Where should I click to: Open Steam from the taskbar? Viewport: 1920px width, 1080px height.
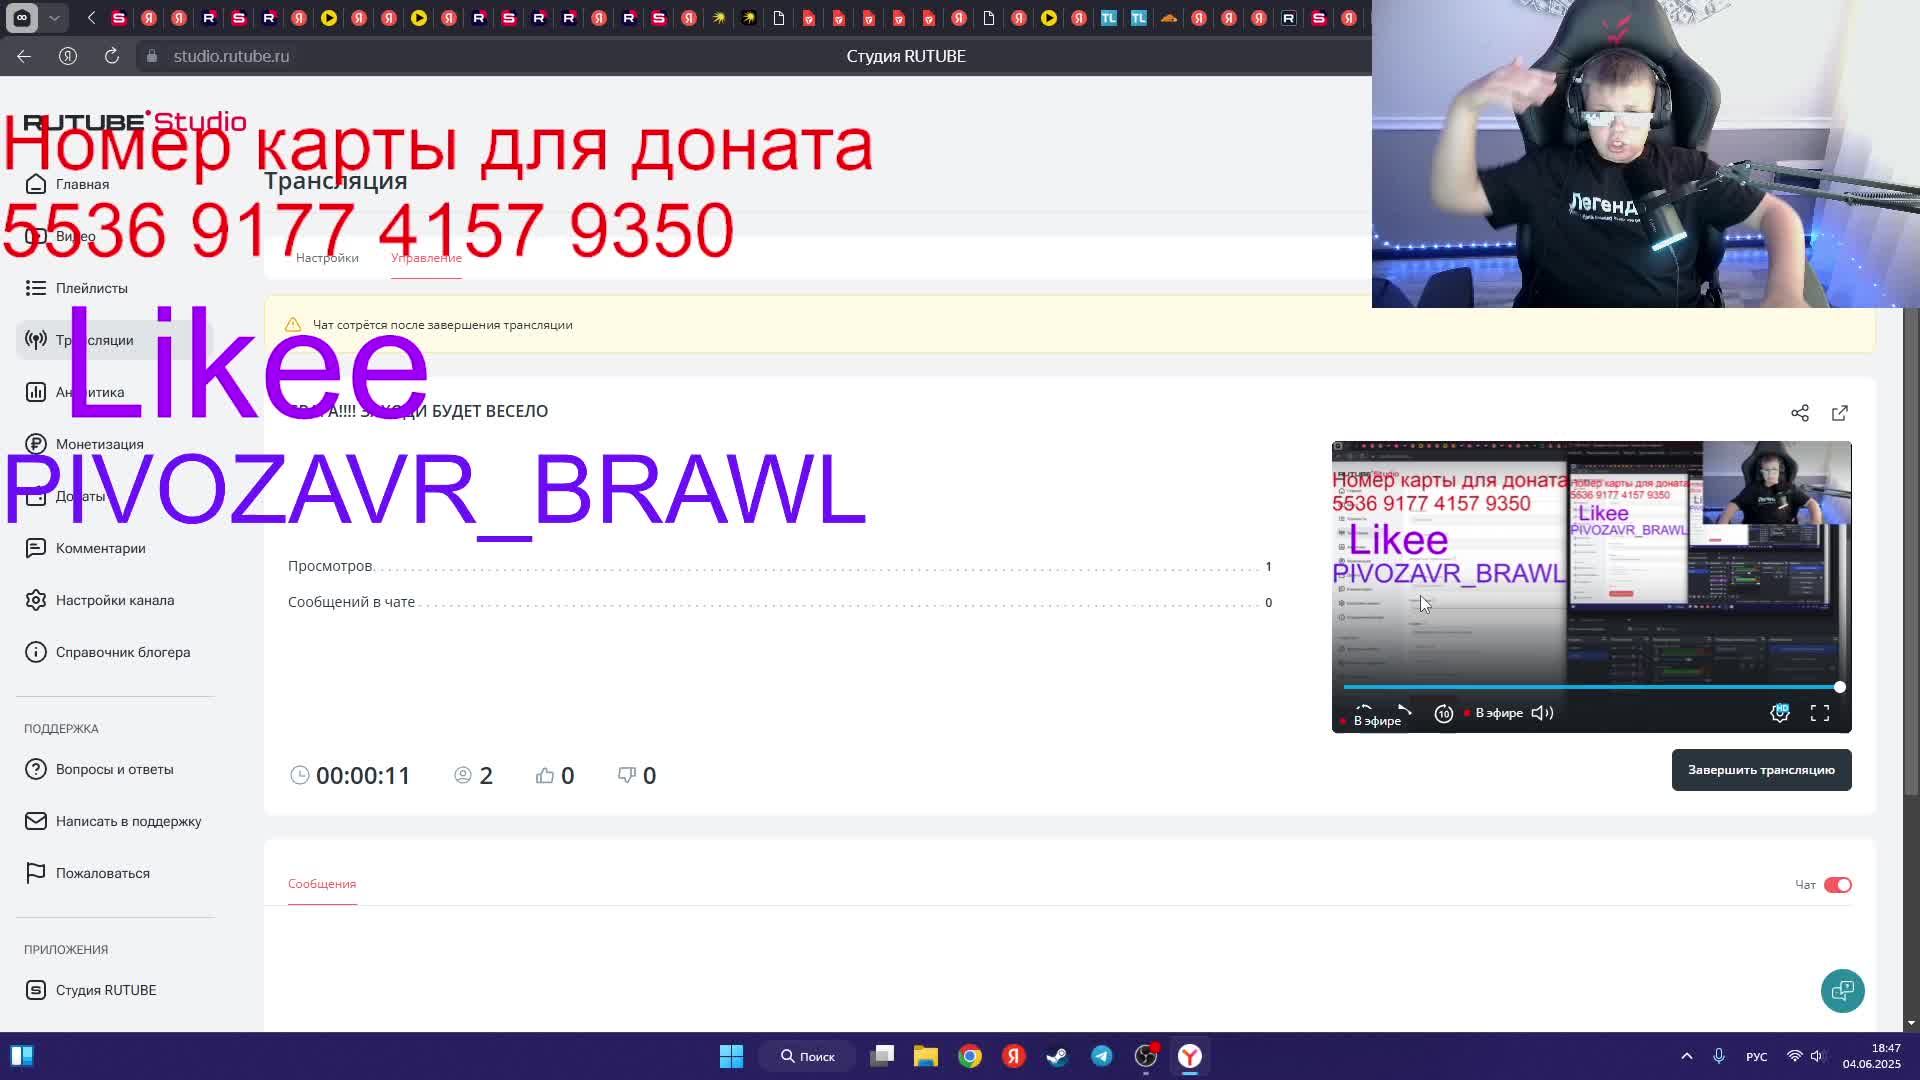1057,1056
